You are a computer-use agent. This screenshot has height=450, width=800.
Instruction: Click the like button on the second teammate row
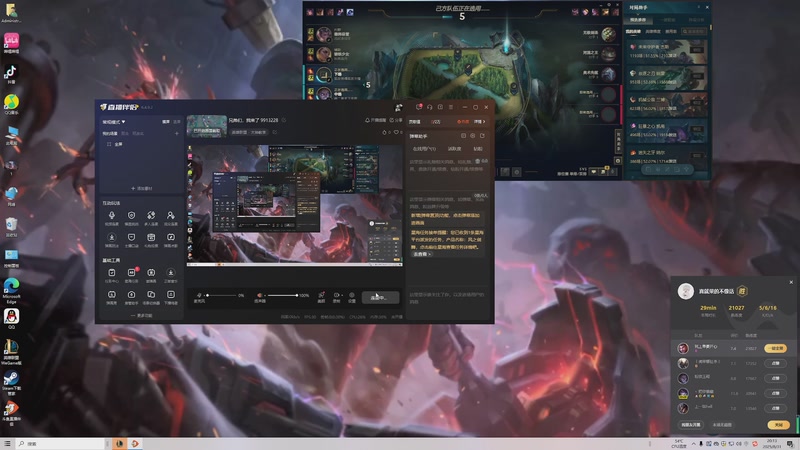tap(775, 363)
